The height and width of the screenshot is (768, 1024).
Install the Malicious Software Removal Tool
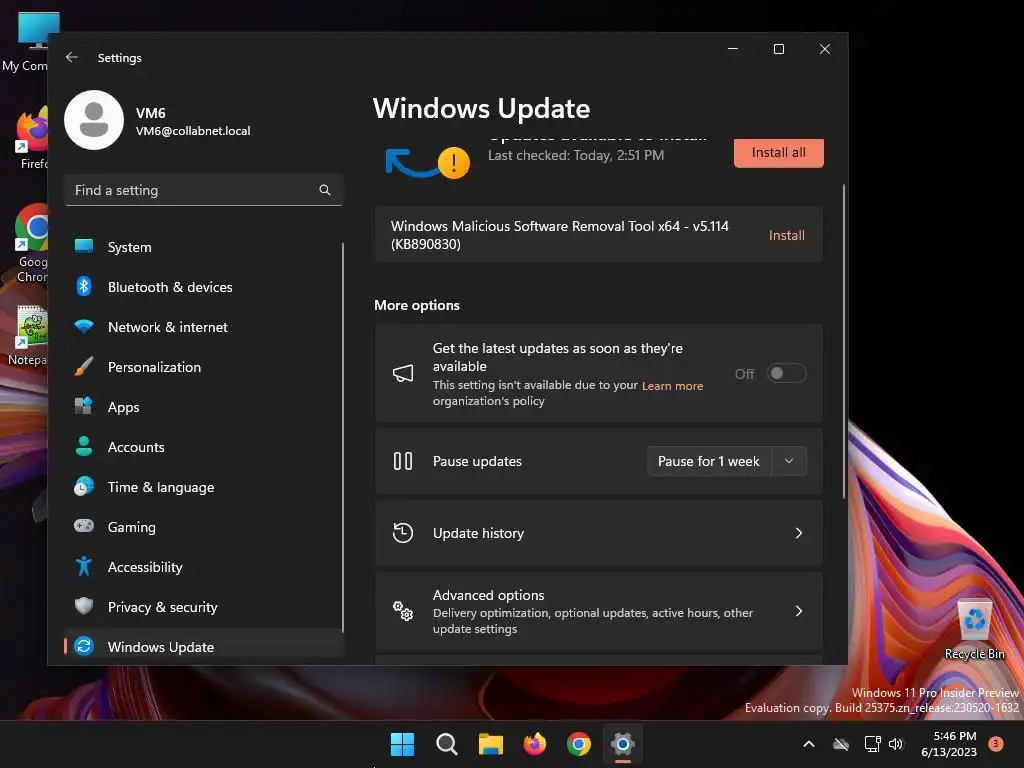pyautogui.click(x=786, y=235)
